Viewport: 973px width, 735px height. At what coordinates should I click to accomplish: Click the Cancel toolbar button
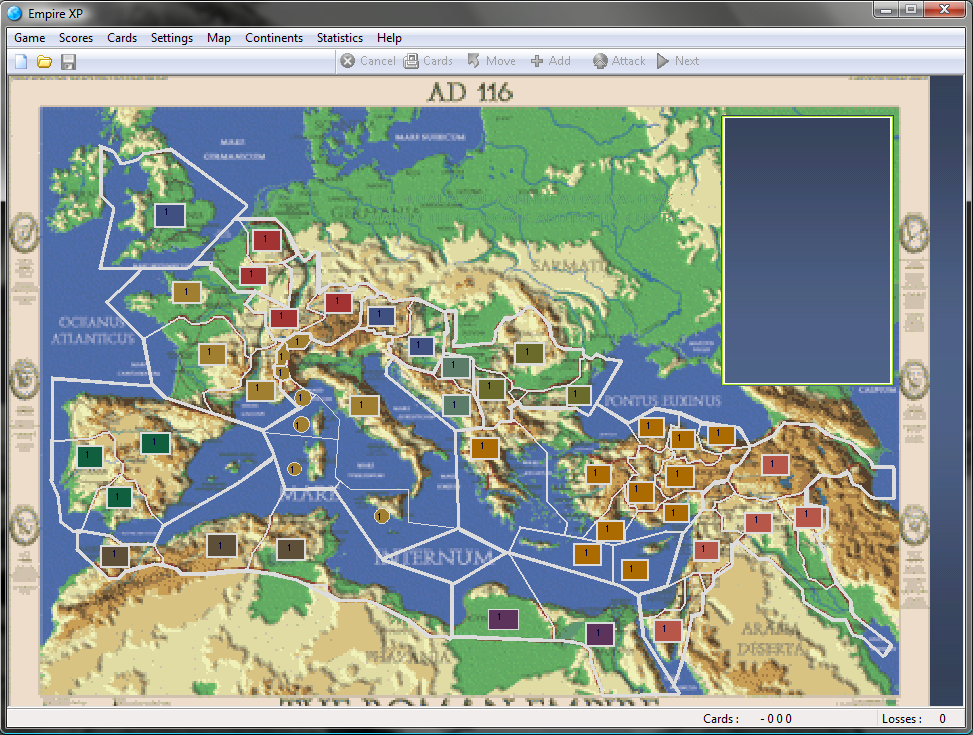[367, 61]
